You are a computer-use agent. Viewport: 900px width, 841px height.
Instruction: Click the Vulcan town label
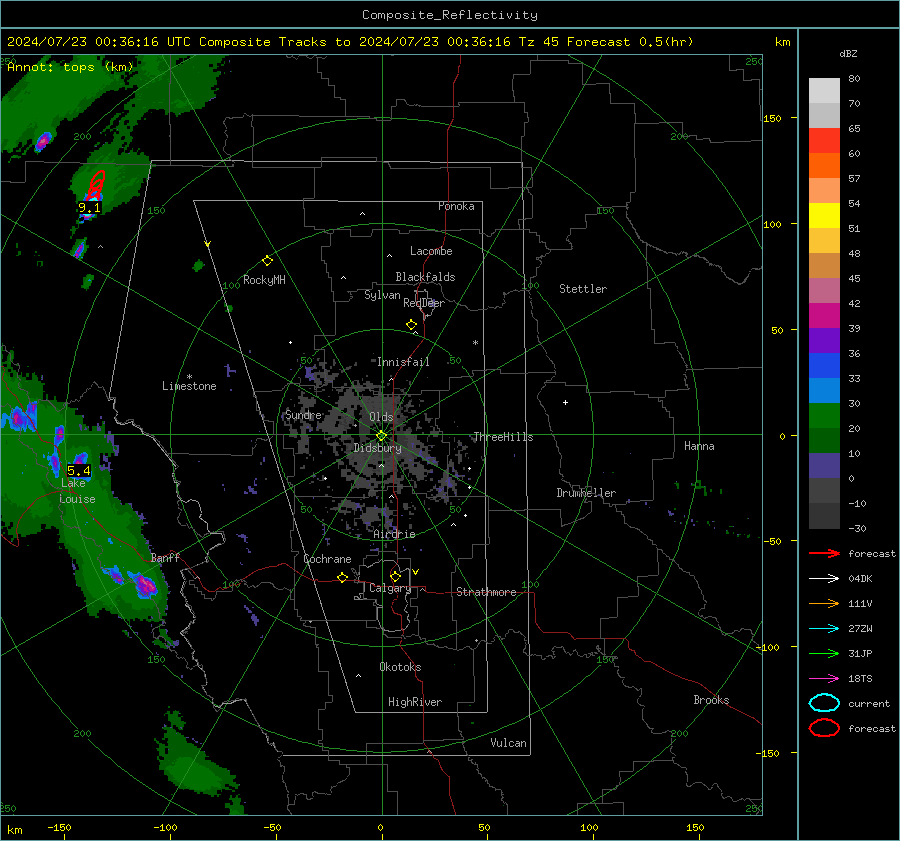tap(508, 743)
